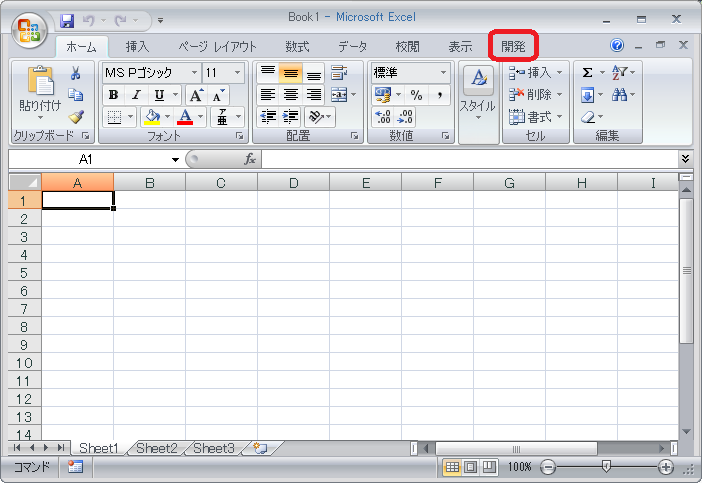Switch to the 校閲 tab
702x483 pixels.
[407, 47]
